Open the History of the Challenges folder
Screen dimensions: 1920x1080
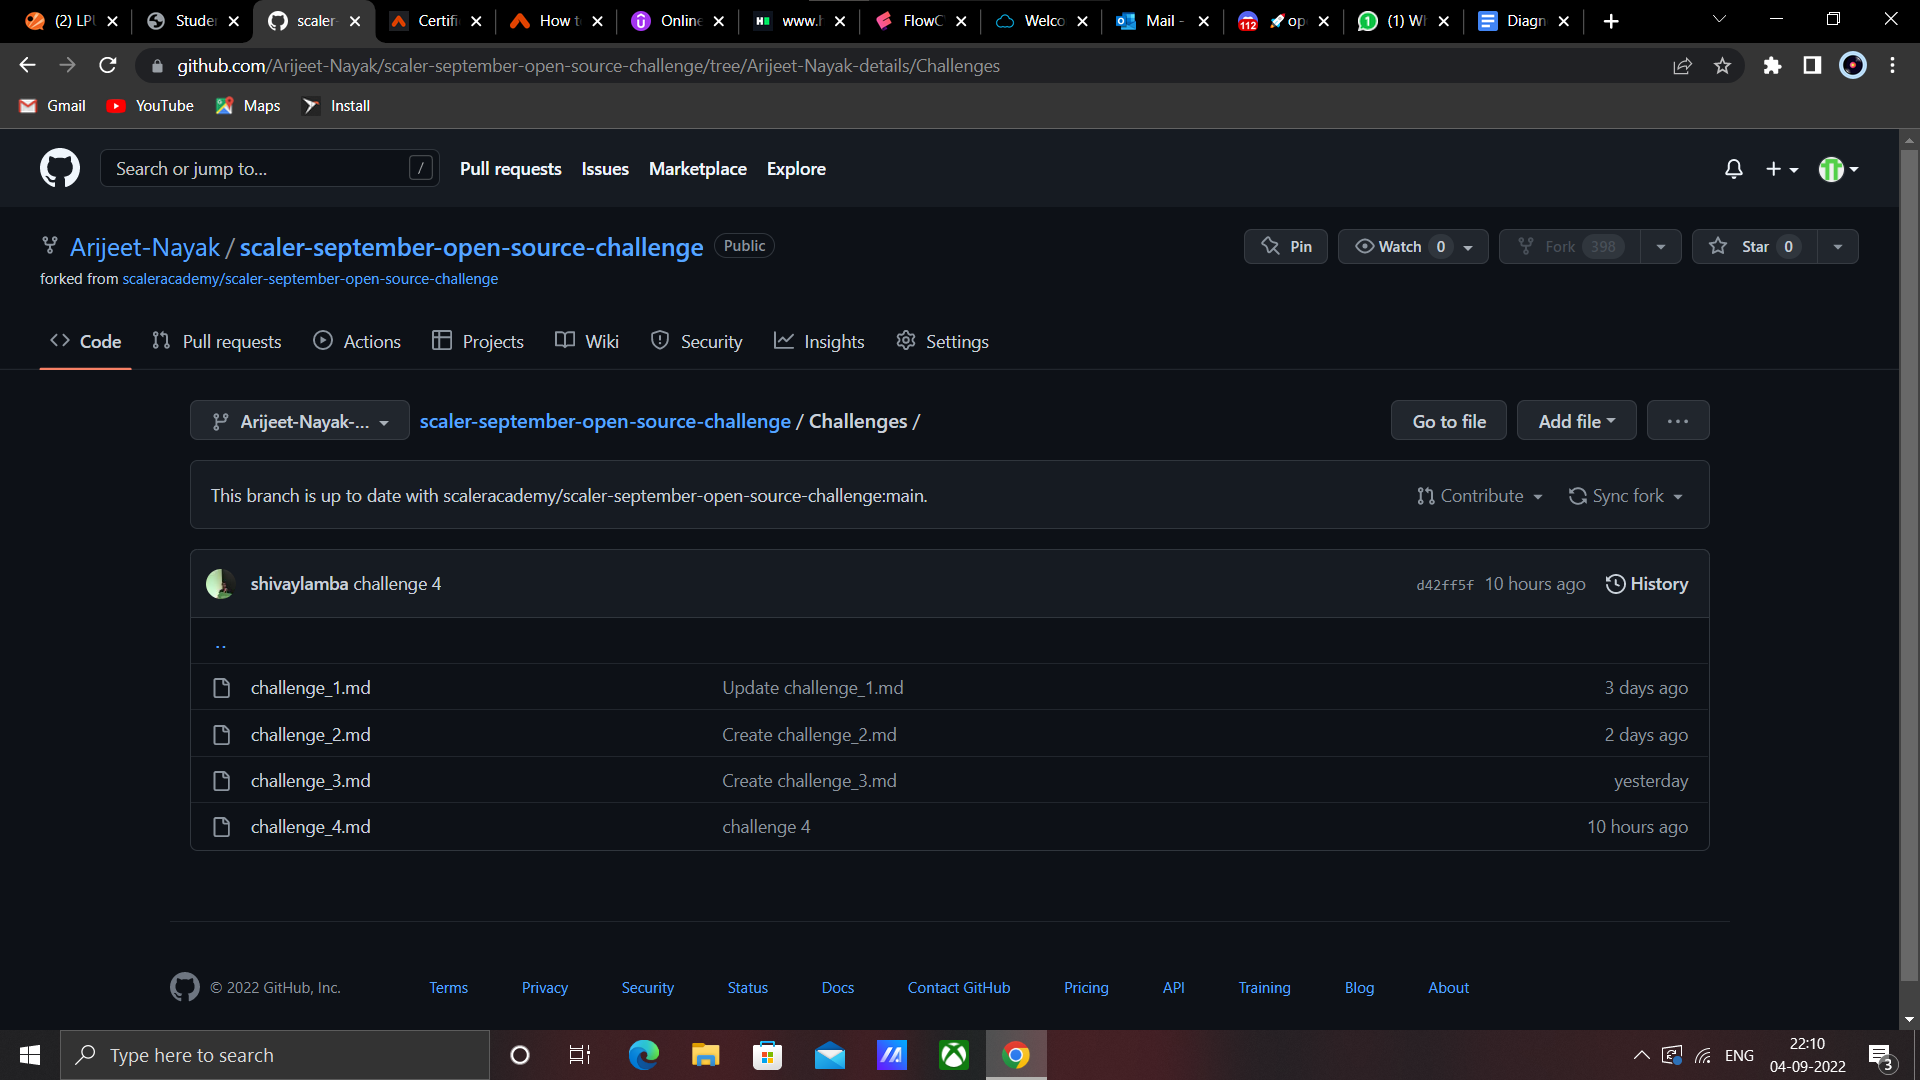point(1647,583)
